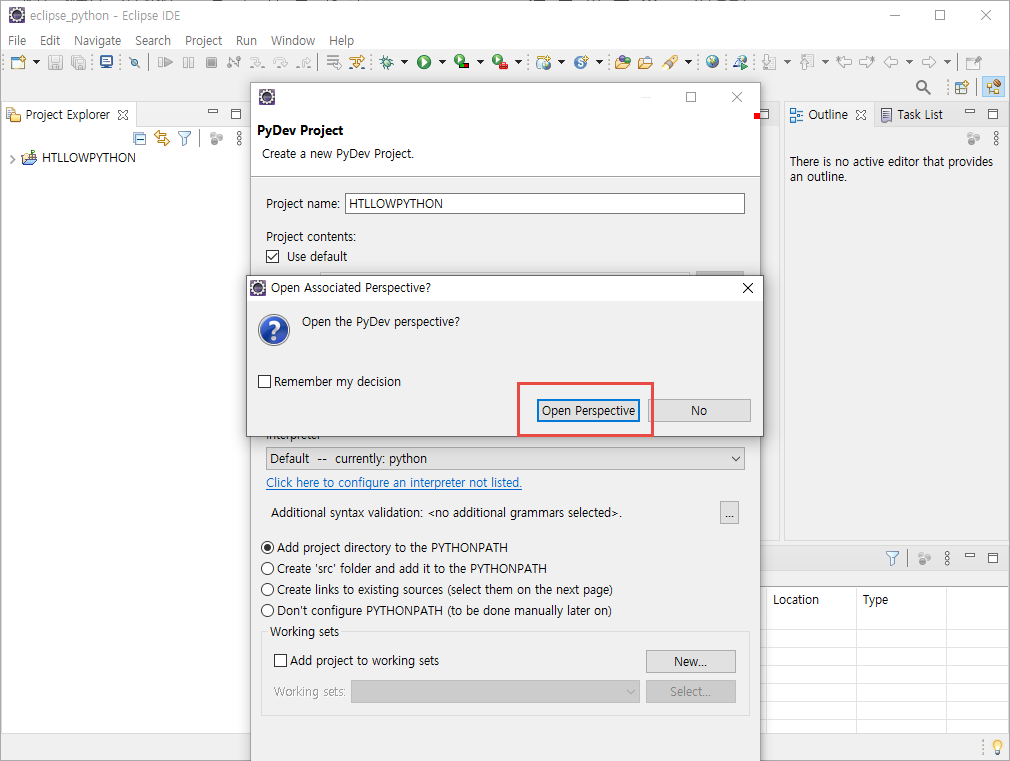Click the Resume debug icon
The image size is (1010, 761).
[x=166, y=63]
